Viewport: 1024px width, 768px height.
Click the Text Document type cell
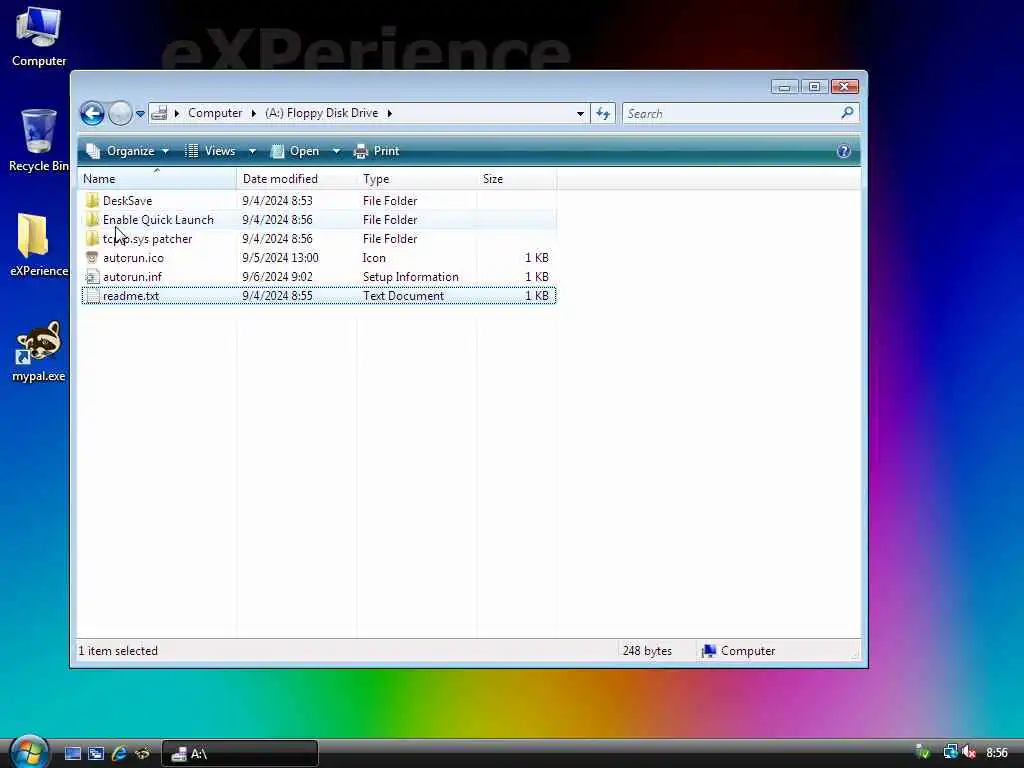404,296
